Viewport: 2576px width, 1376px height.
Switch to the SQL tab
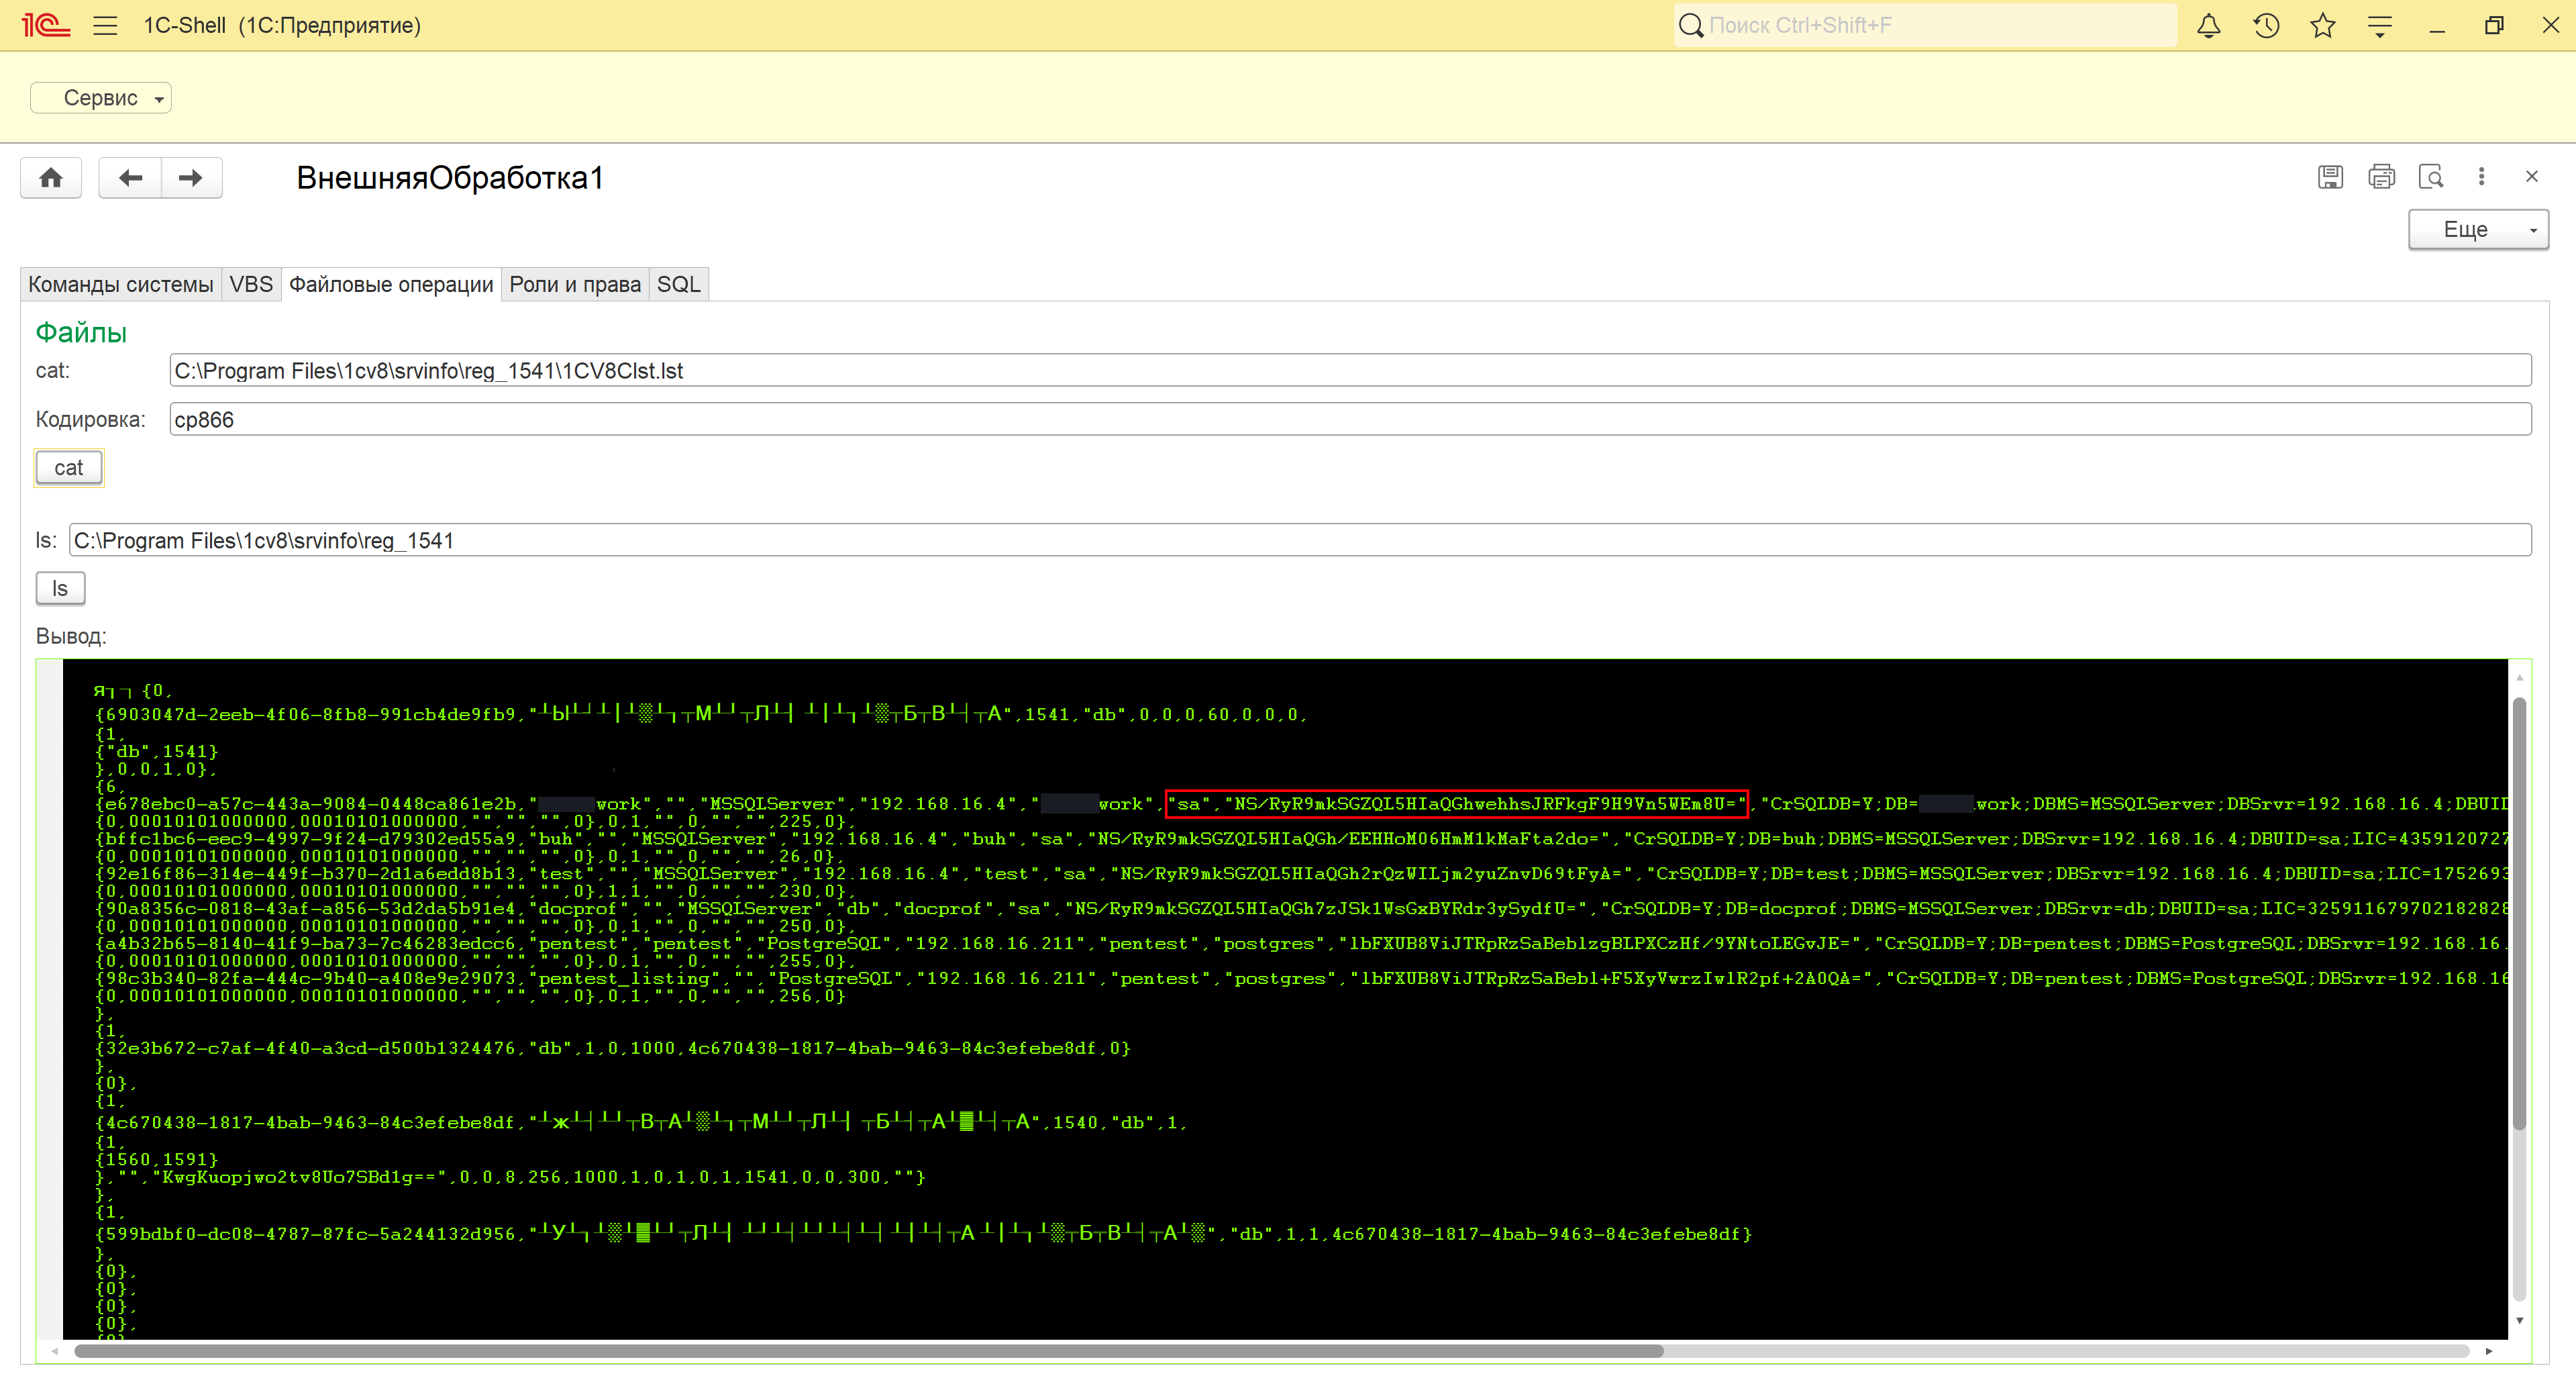[678, 285]
